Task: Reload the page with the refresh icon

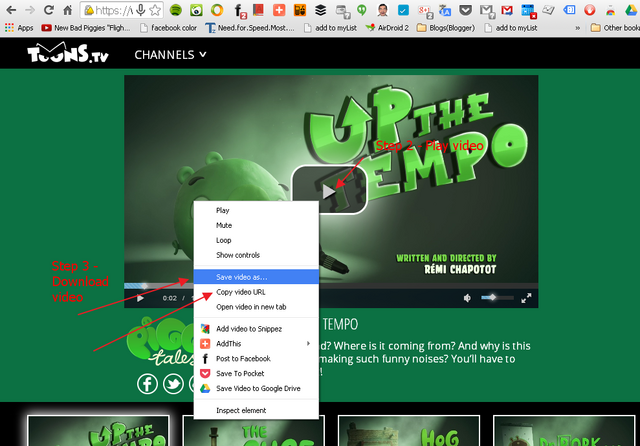Action: (49, 10)
